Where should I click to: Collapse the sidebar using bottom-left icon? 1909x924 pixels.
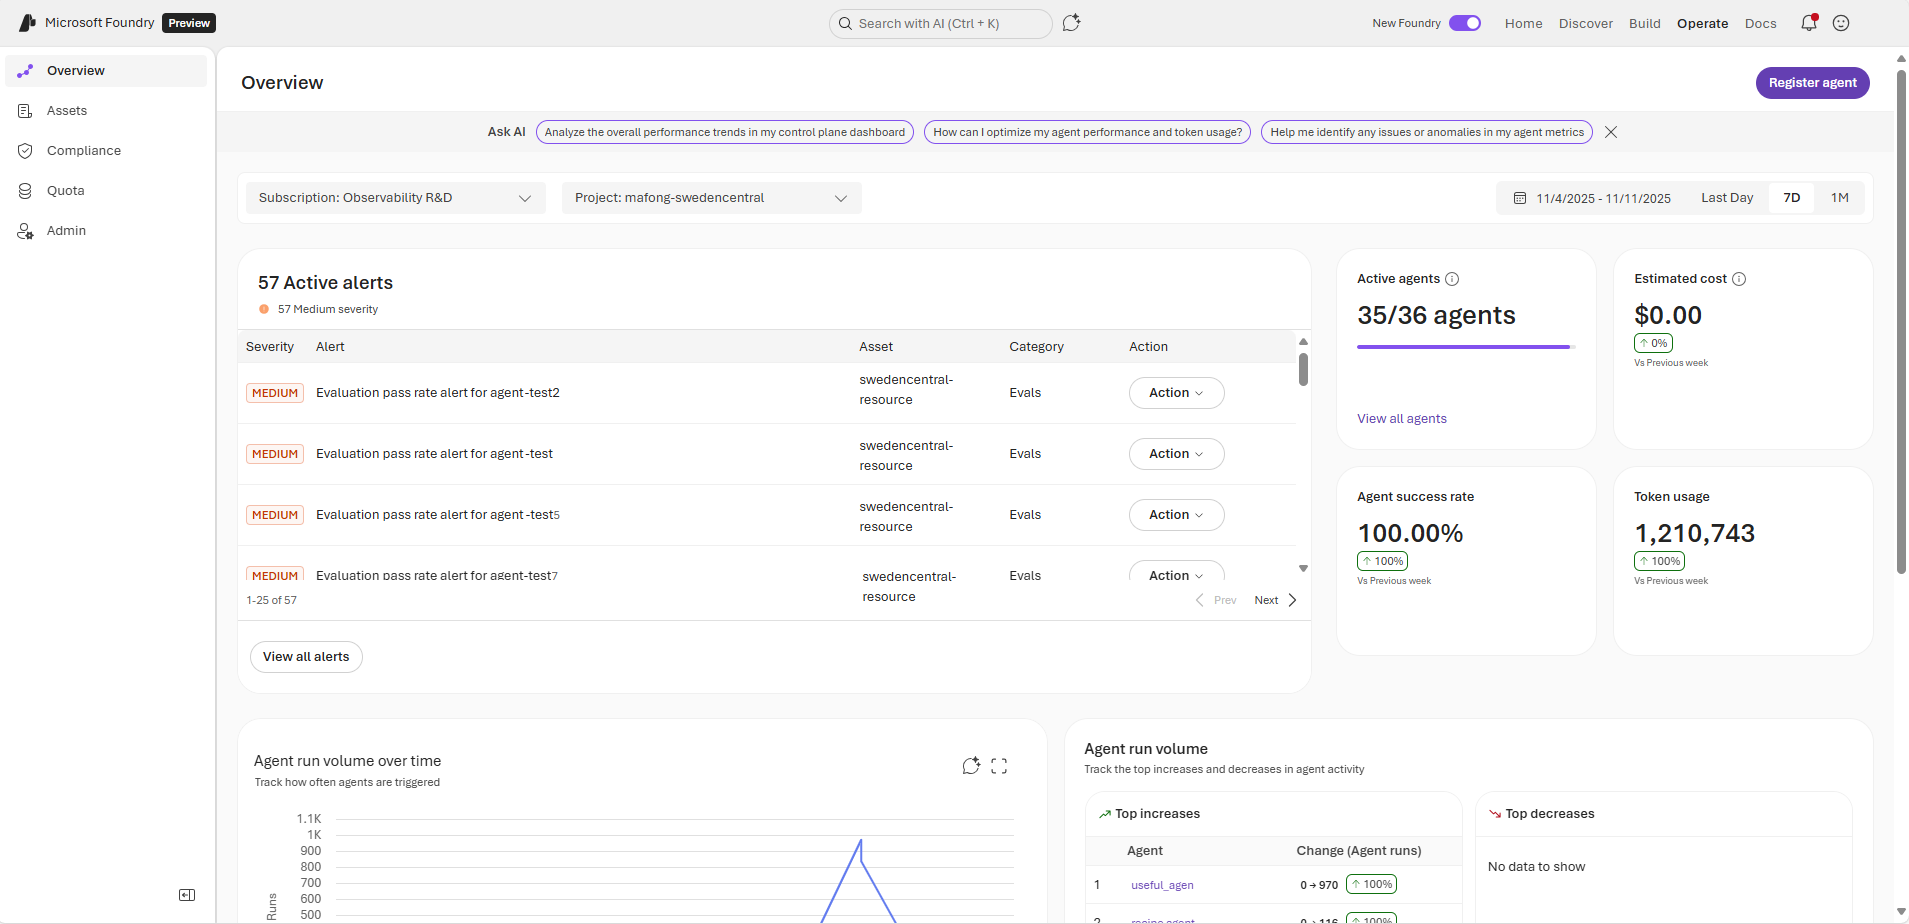click(x=187, y=895)
